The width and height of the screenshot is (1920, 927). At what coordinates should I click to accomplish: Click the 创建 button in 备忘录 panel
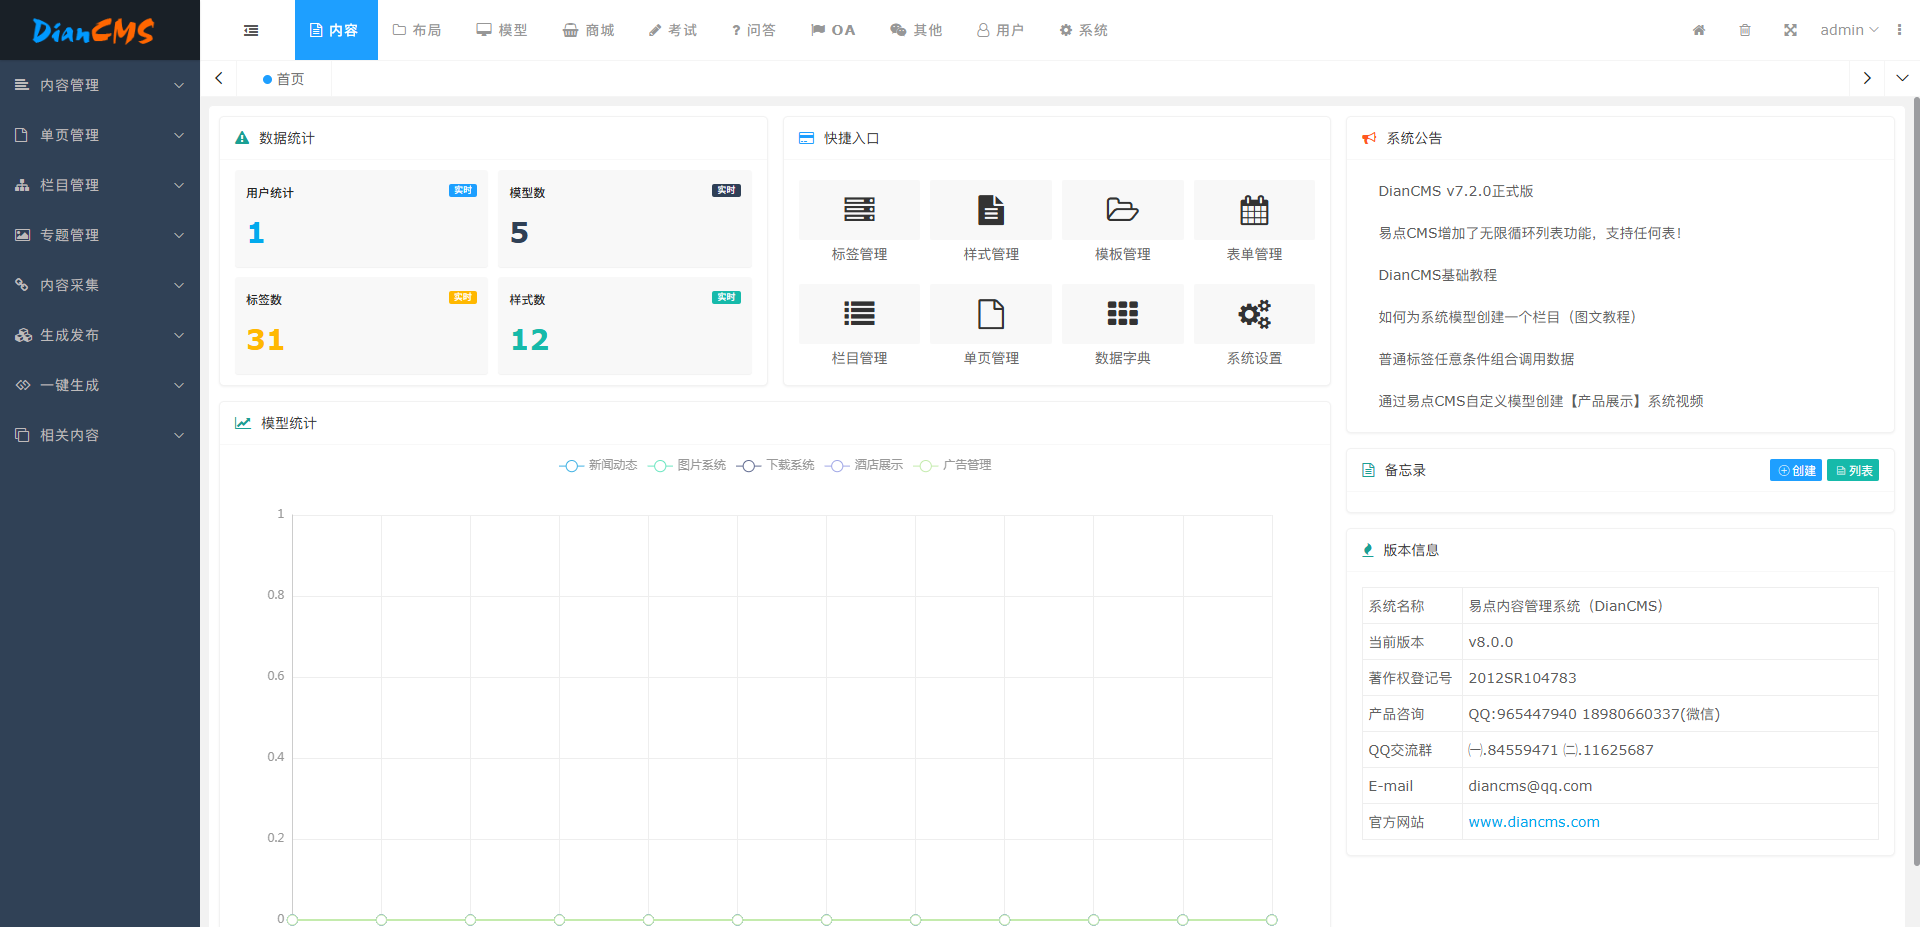click(x=1795, y=470)
